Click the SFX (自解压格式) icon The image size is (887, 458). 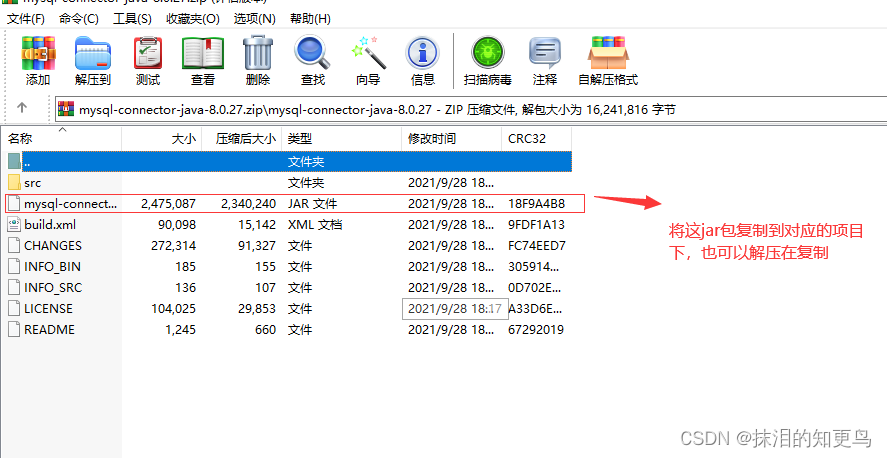tap(608, 53)
